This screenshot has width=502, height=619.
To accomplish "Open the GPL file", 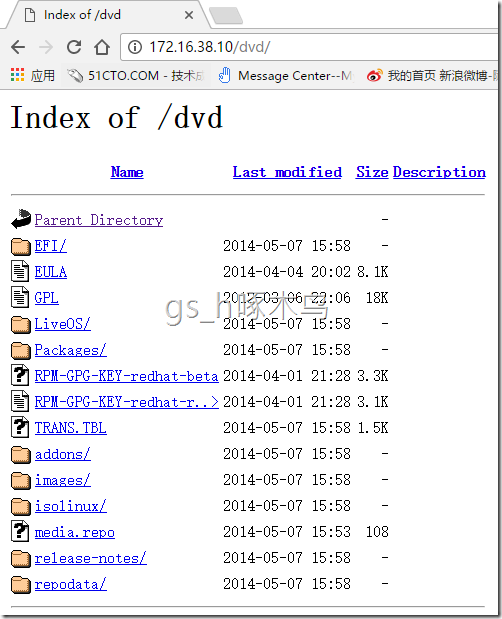I will click(x=47, y=298).
